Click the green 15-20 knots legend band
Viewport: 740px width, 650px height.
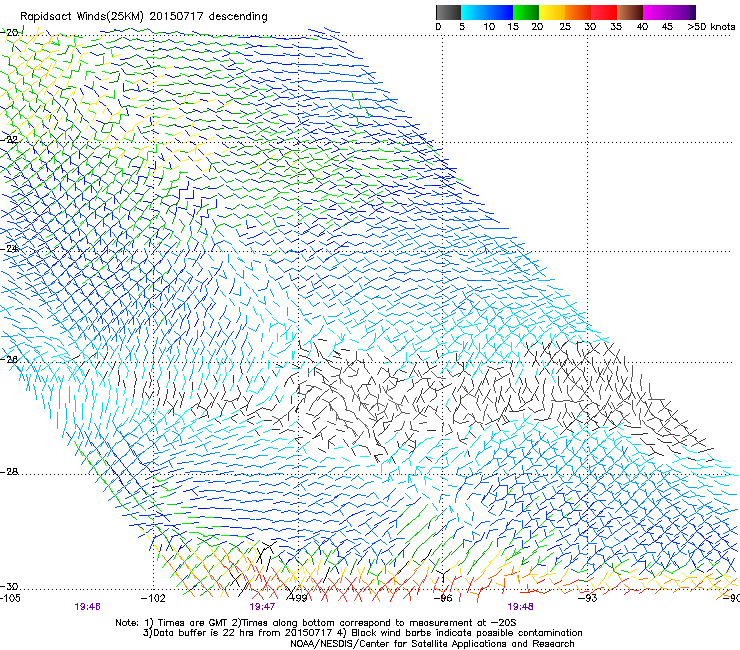526,12
